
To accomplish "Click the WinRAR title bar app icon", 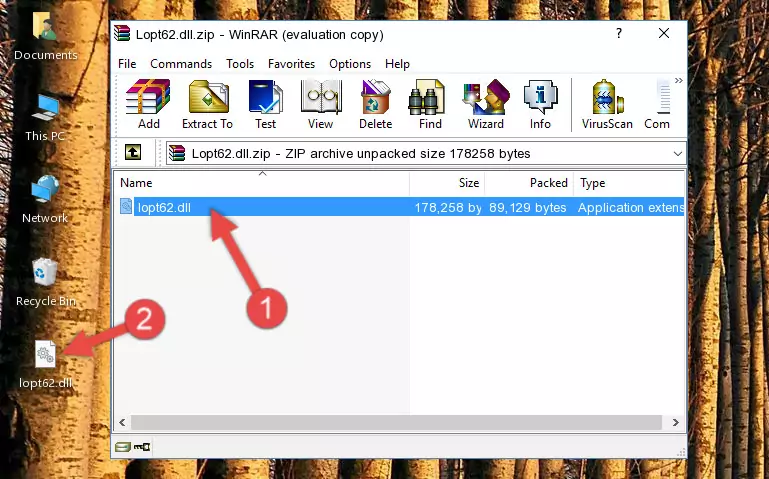I will click(122, 33).
